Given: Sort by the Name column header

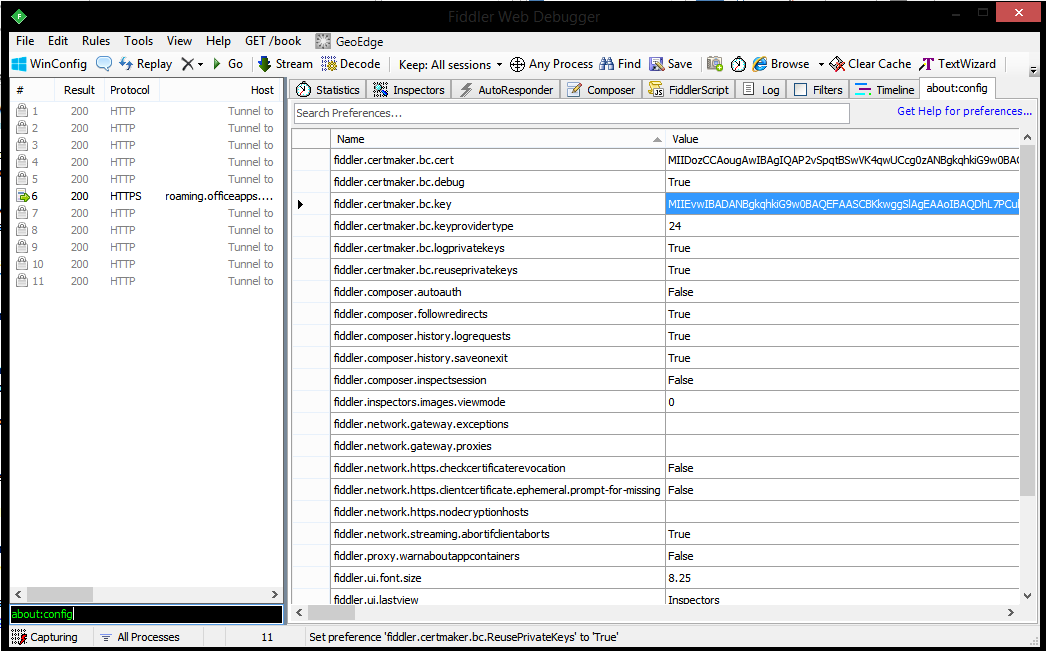Looking at the screenshot, I should 498,139.
